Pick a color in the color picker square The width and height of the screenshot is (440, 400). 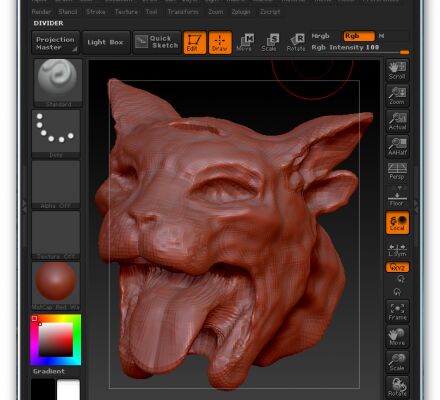pos(56,339)
